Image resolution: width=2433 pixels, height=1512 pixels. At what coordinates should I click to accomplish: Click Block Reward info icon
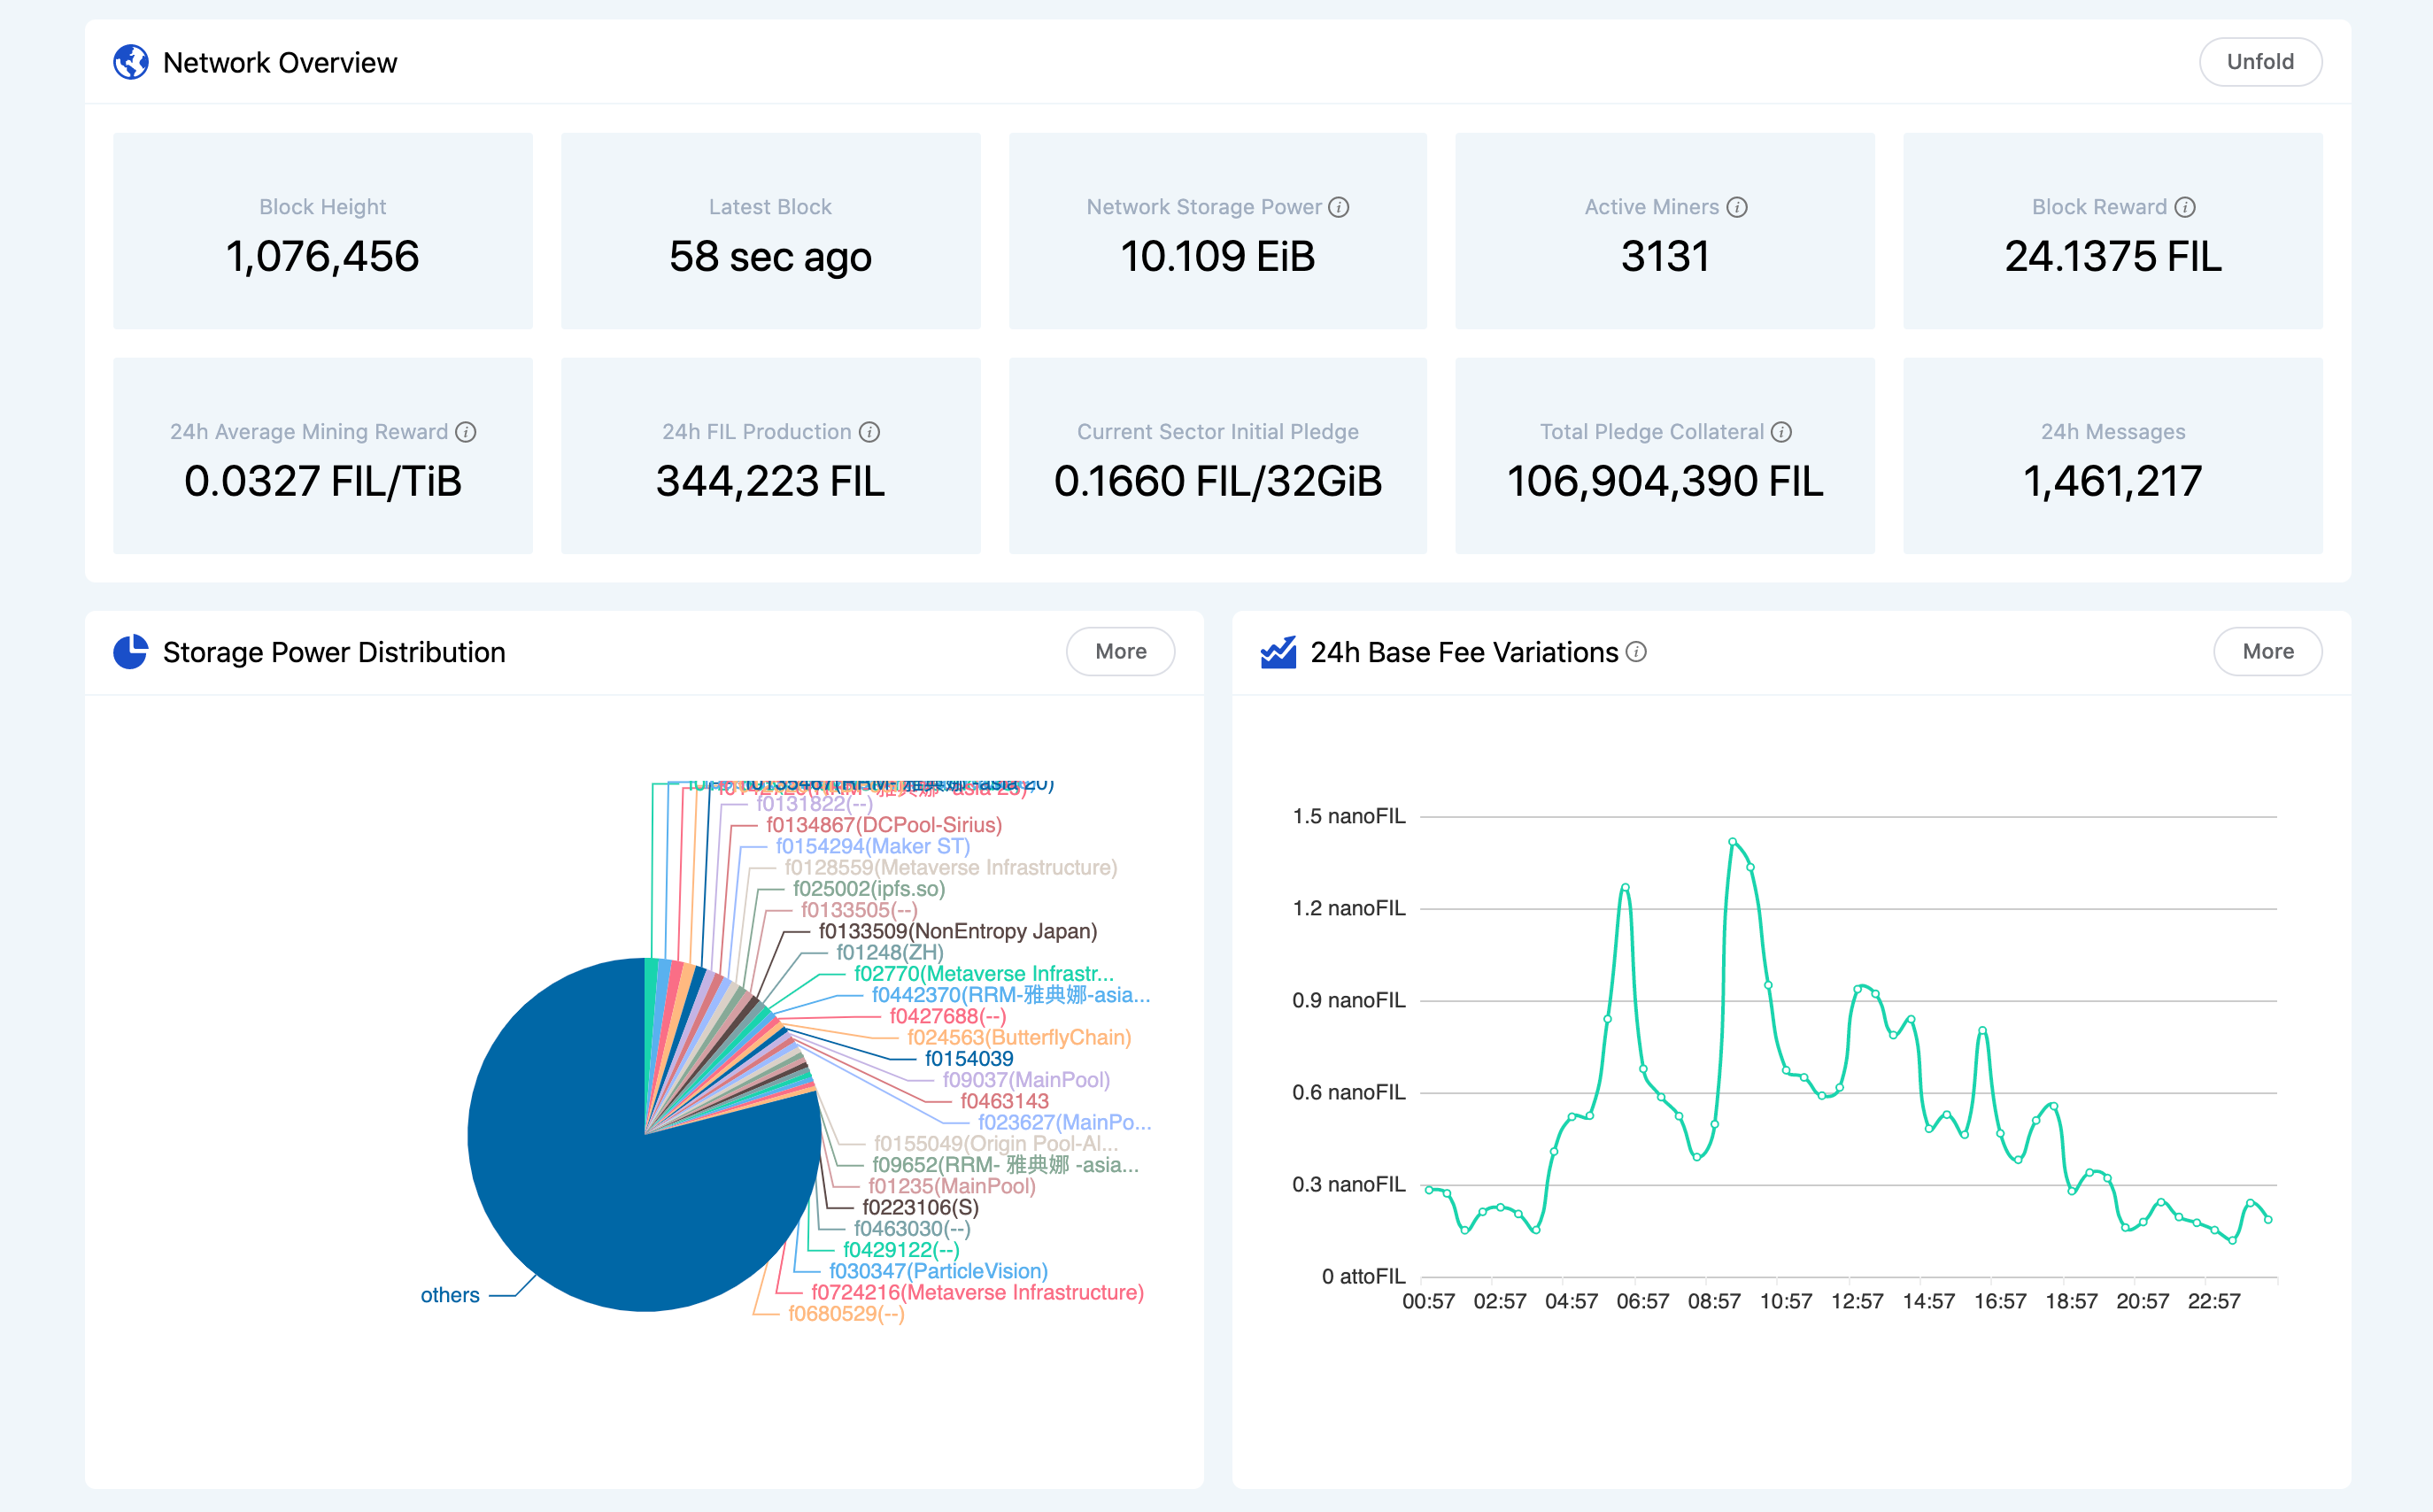[2185, 207]
